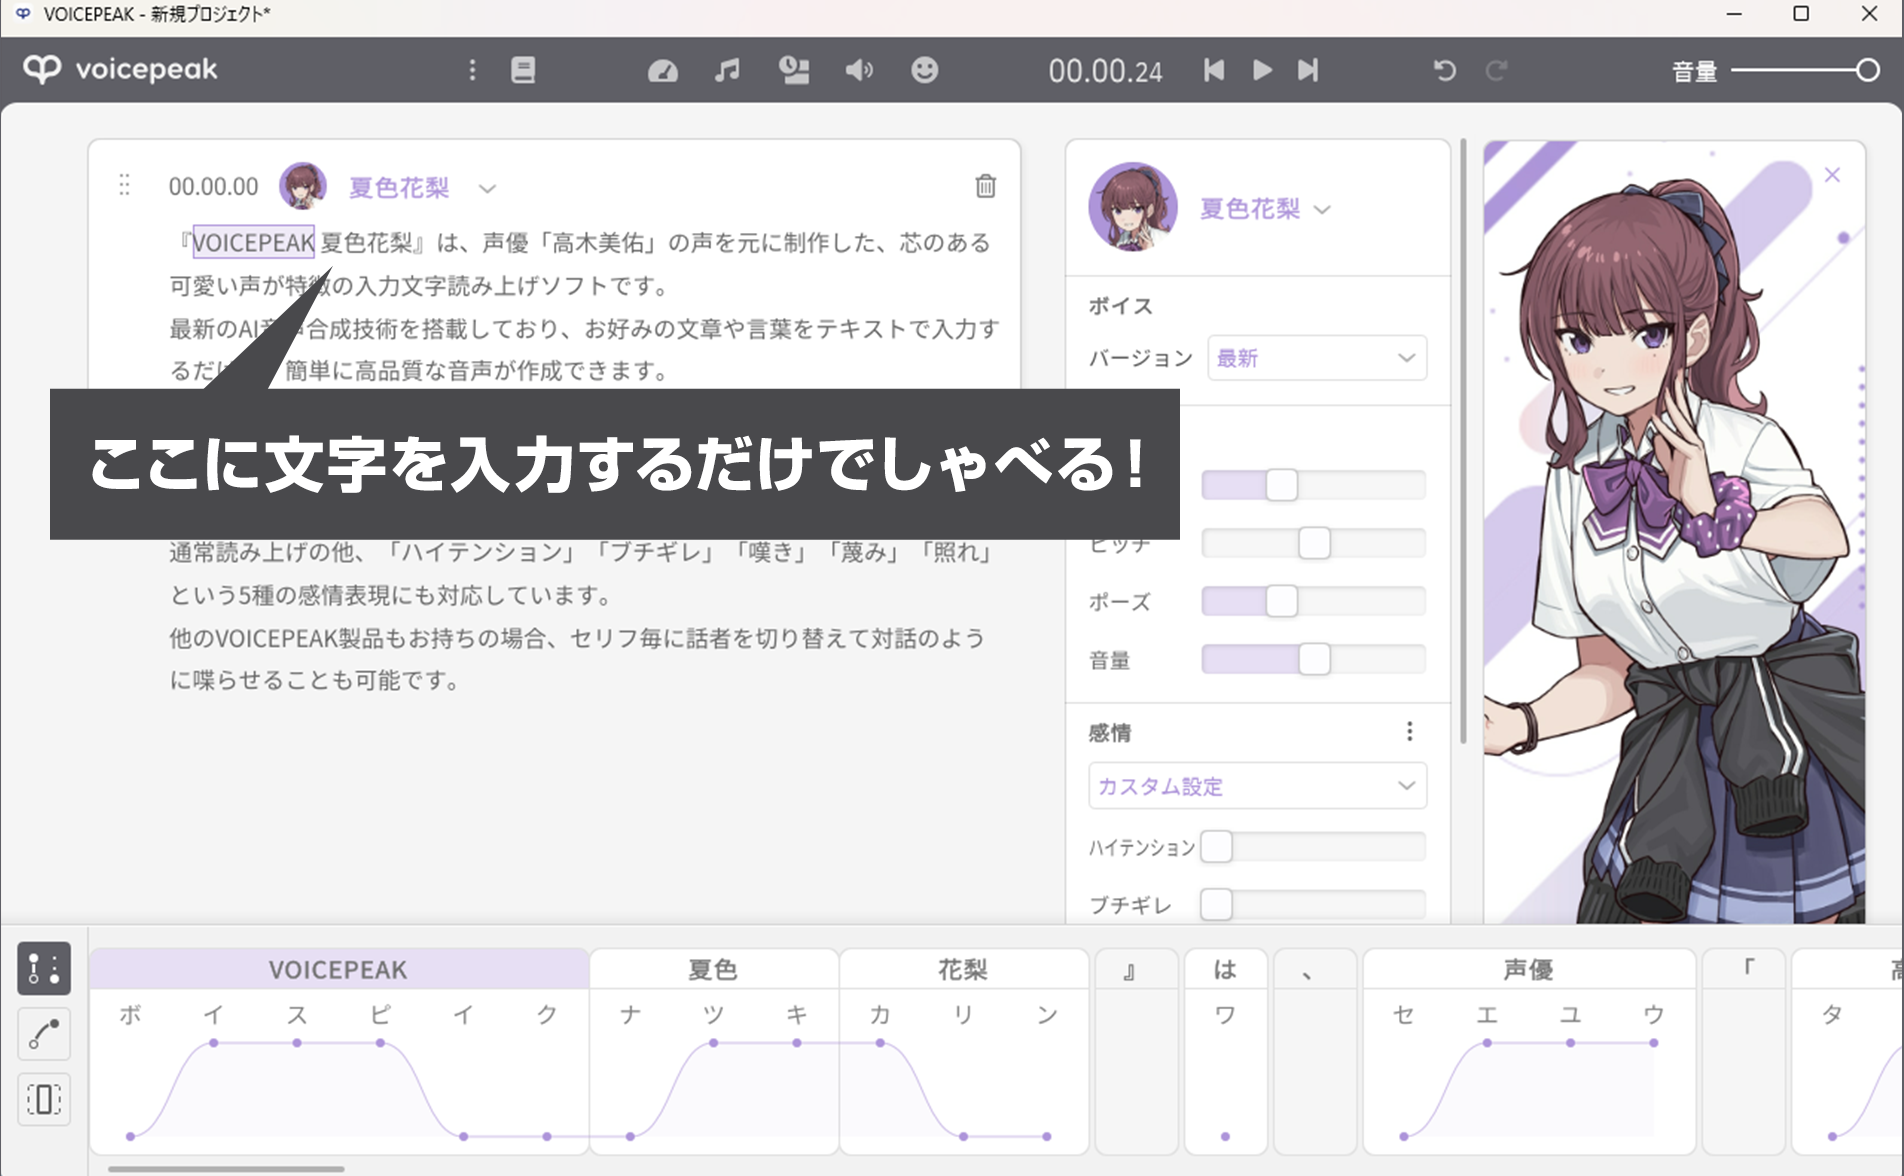
Task: Open the narrator settings icon
Action: [794, 70]
